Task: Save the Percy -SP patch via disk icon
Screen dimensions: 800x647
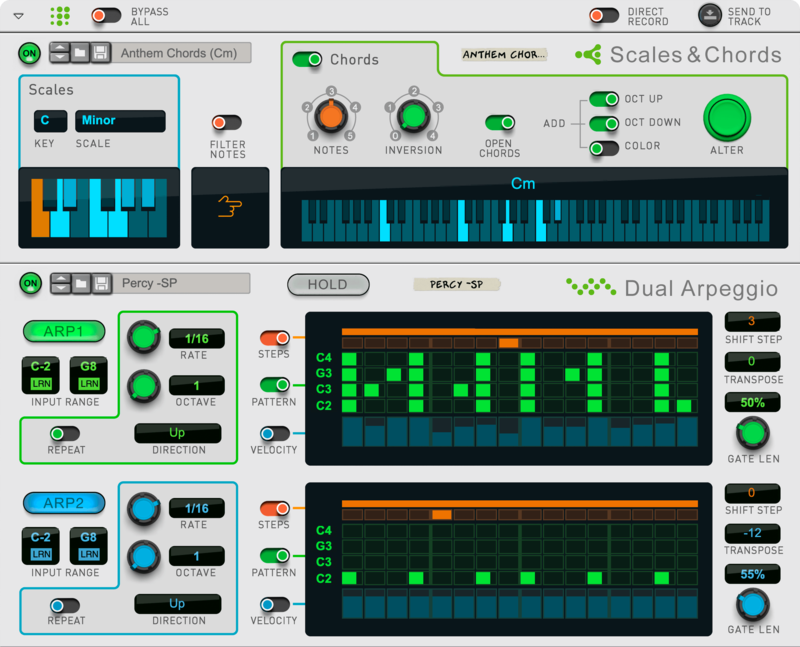Action: [101, 284]
